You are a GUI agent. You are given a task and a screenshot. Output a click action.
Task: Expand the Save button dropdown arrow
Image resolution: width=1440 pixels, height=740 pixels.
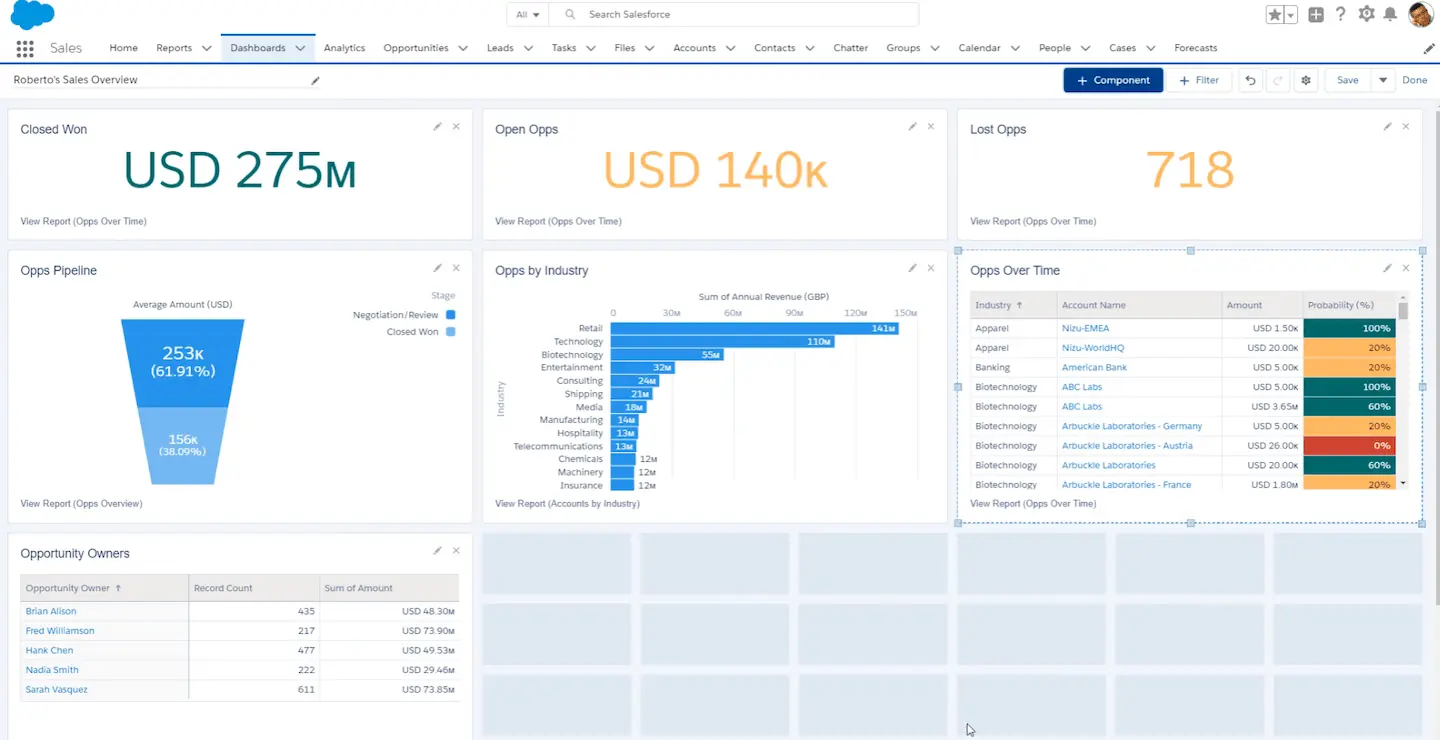[1384, 80]
